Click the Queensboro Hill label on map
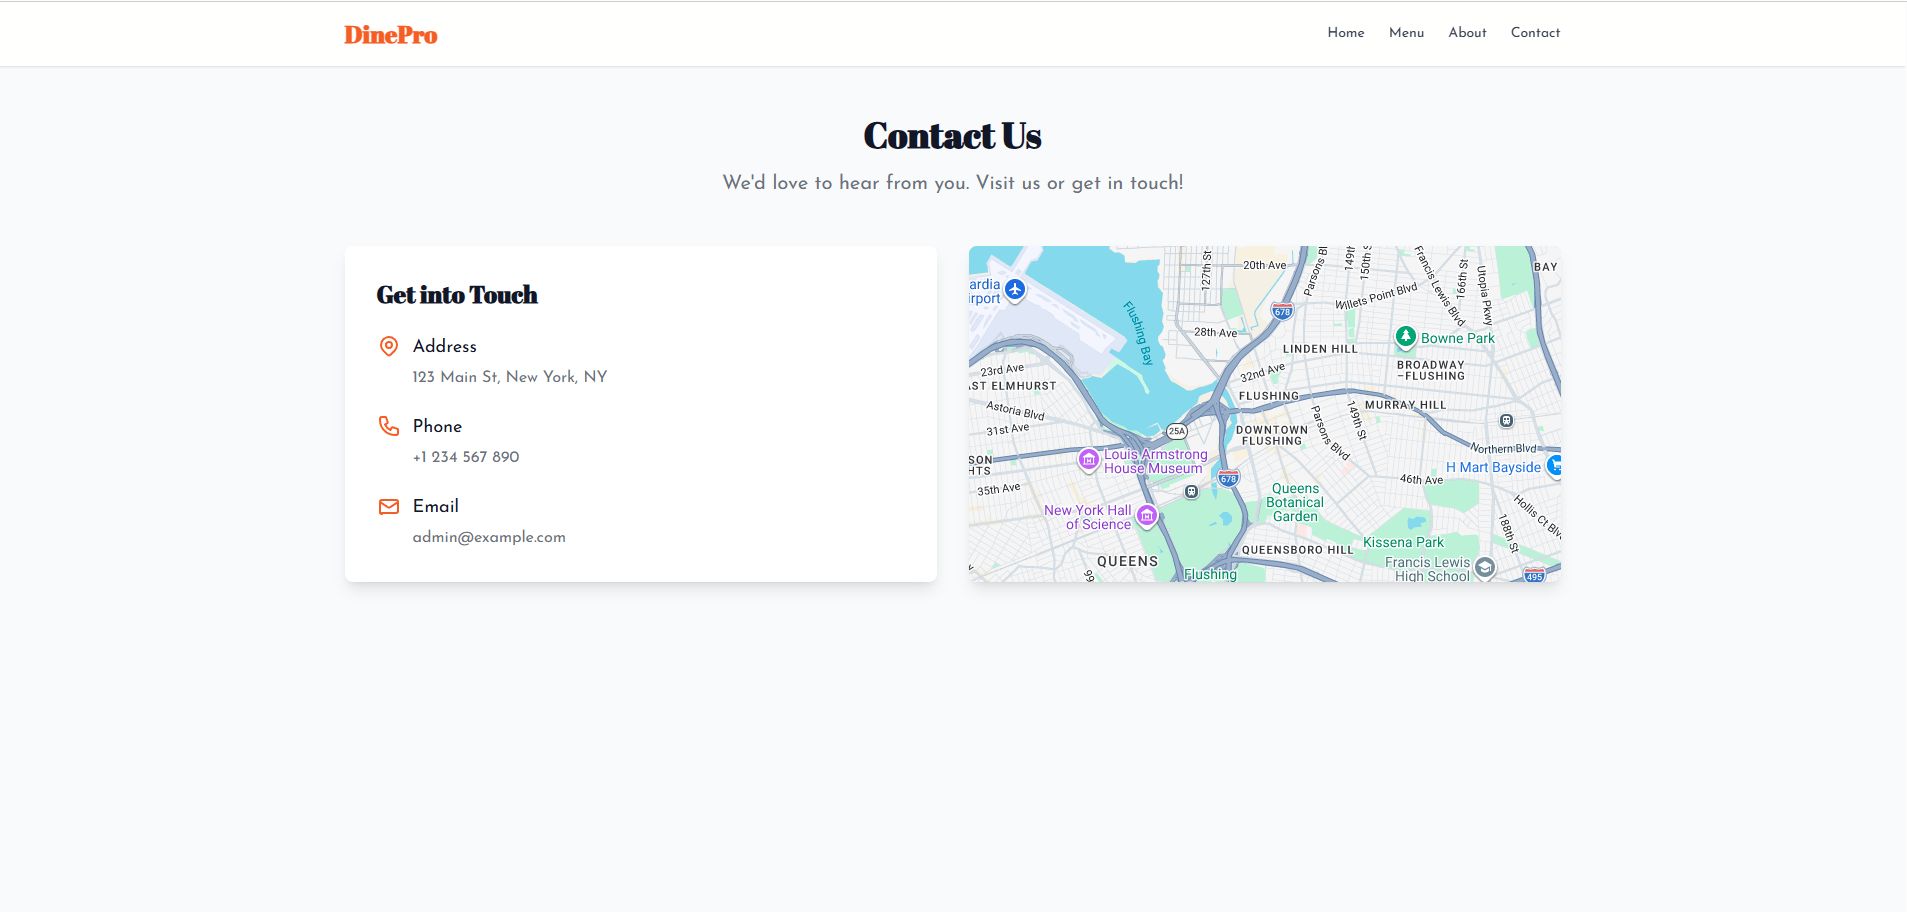The image size is (1907, 912). coord(1297,550)
